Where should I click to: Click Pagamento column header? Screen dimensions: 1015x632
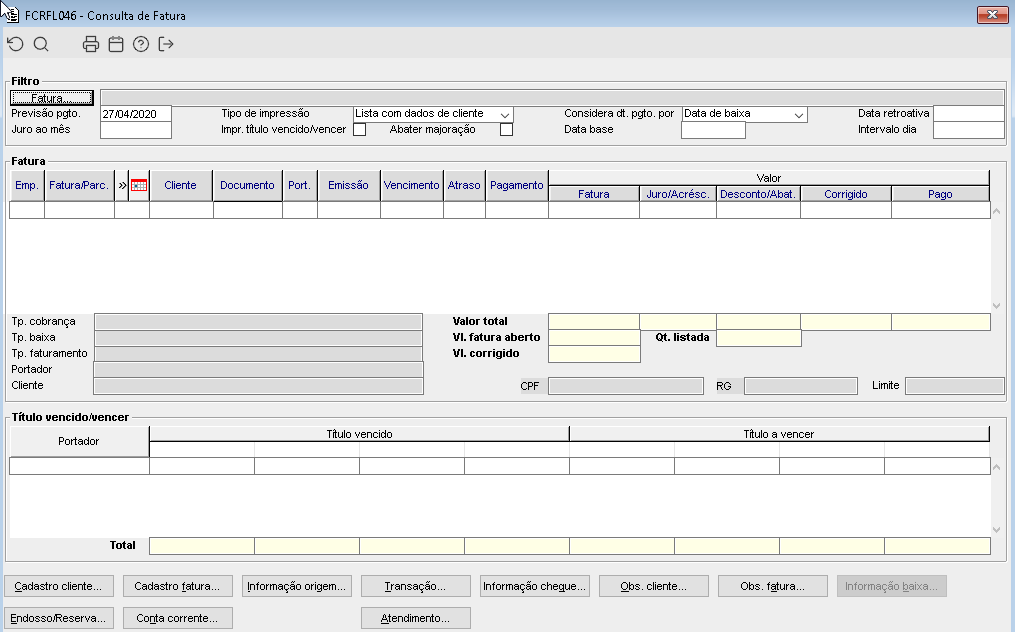(x=517, y=185)
